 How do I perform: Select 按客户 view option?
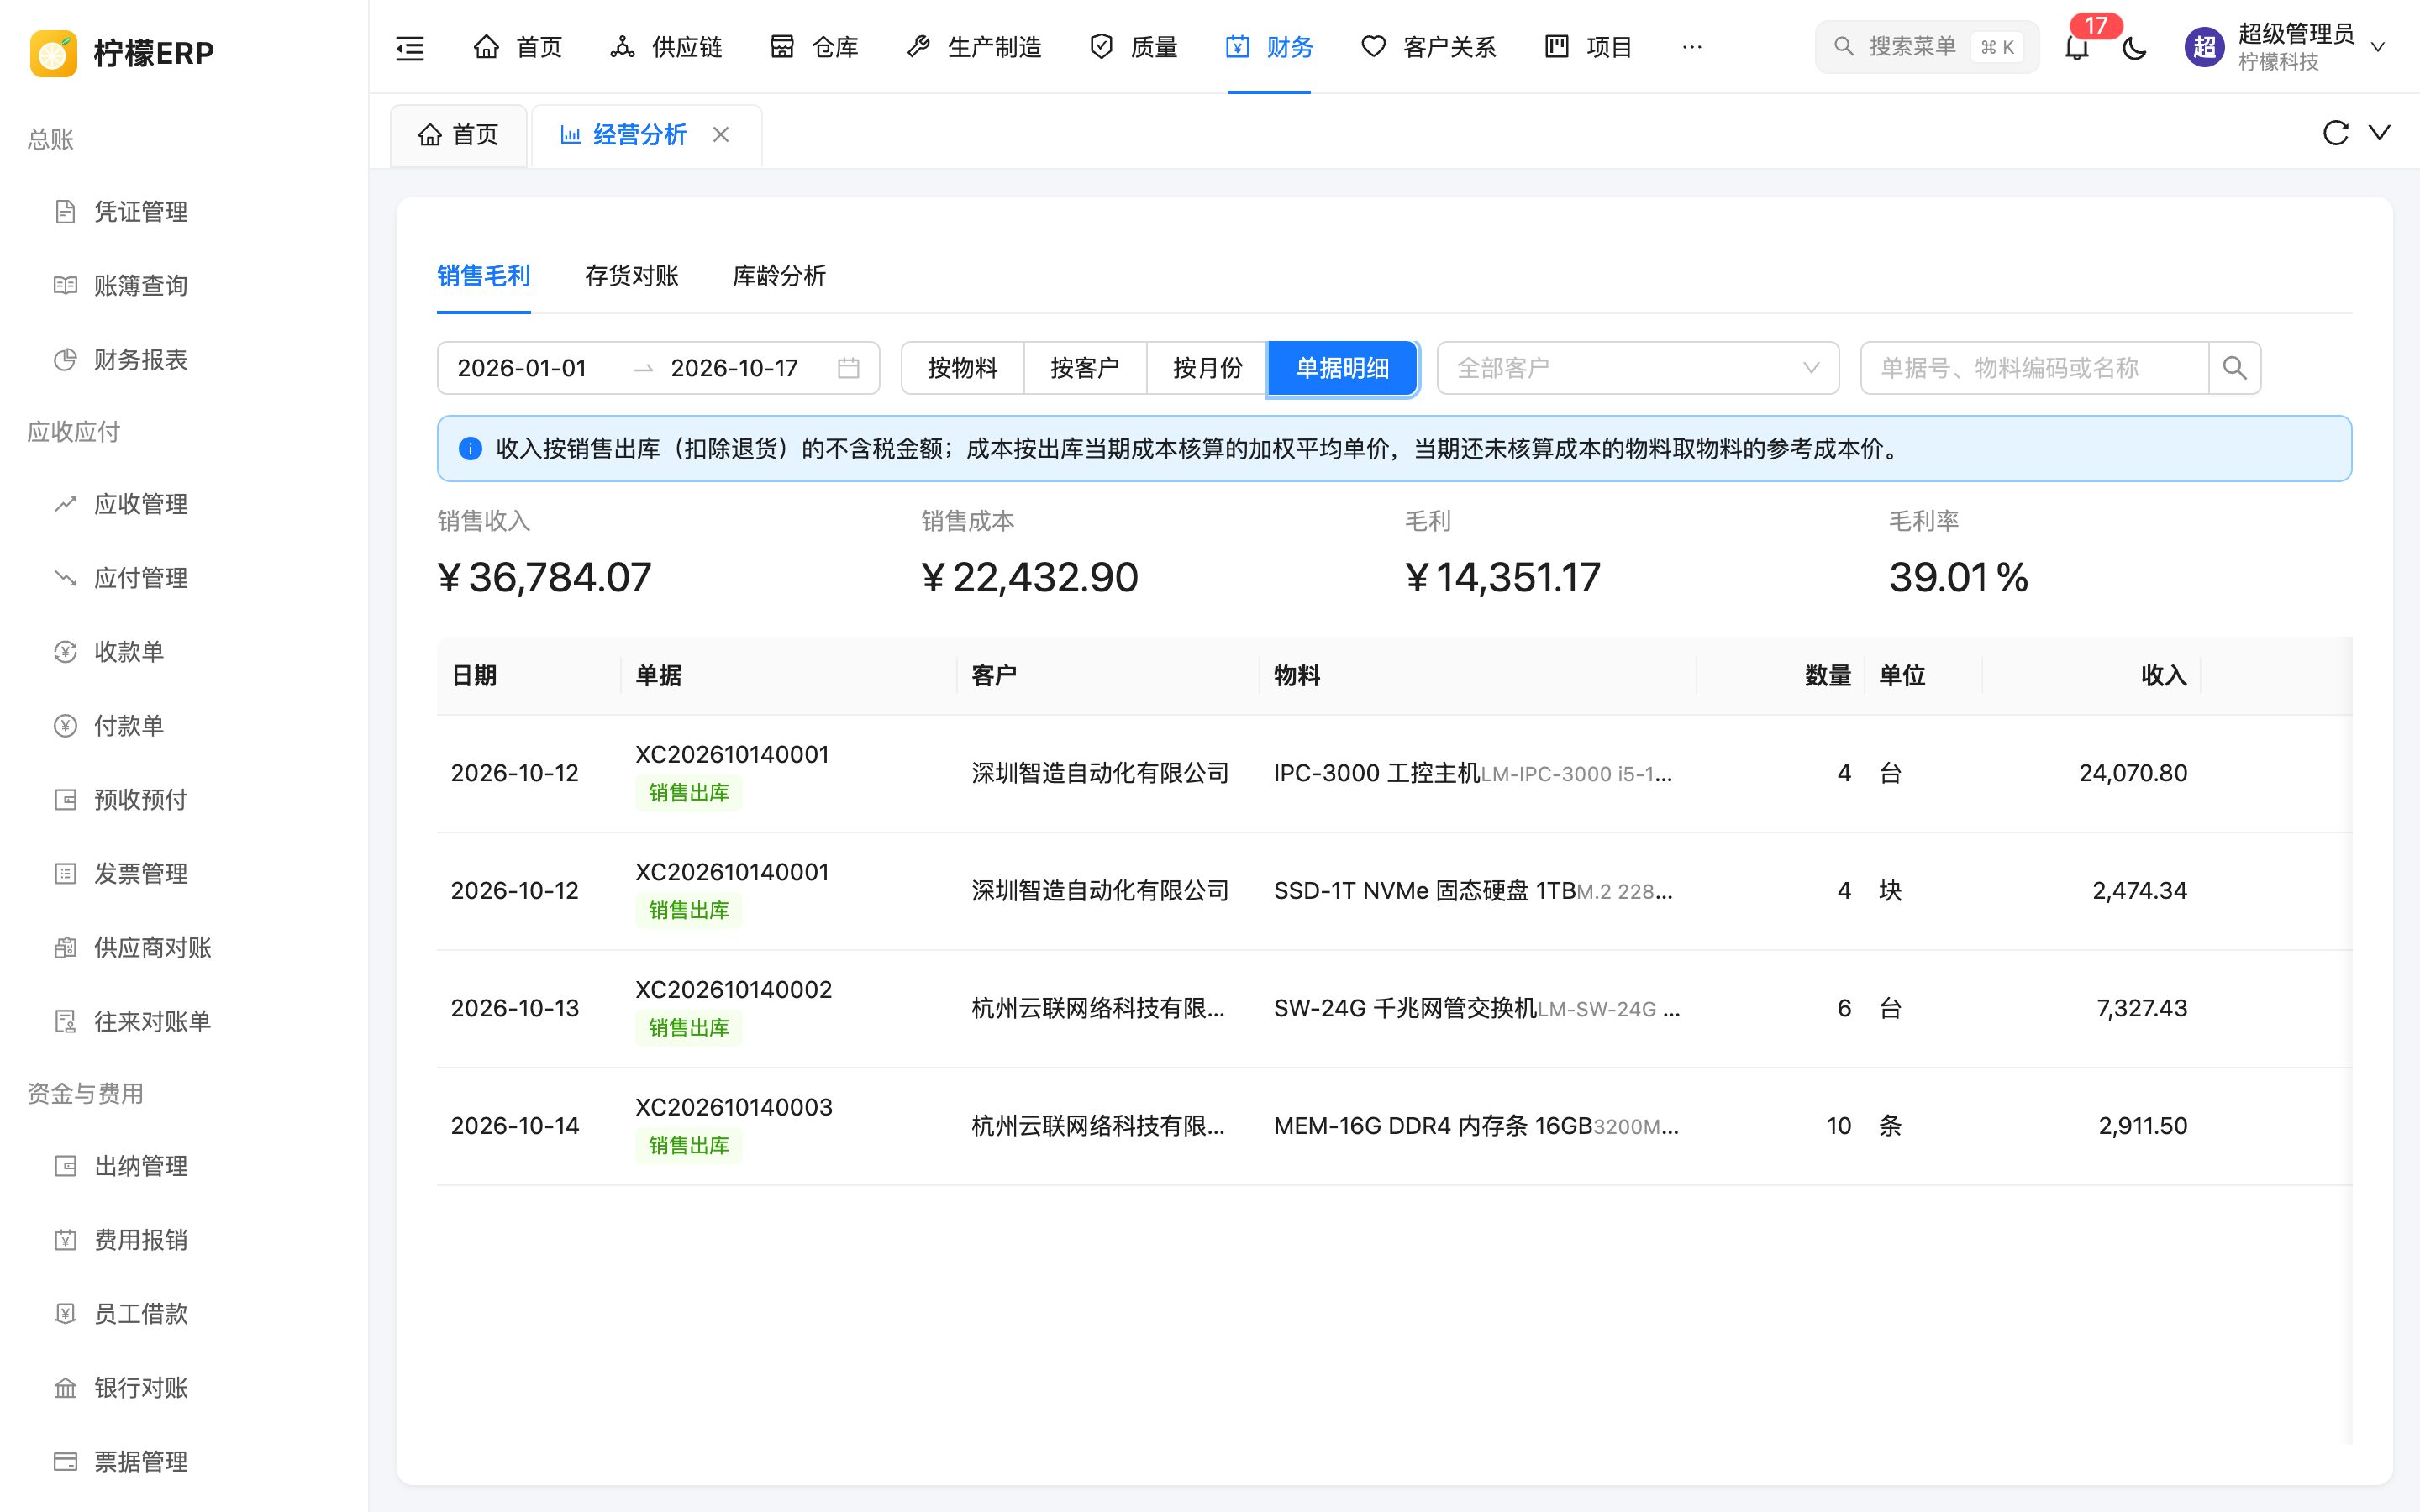pyautogui.click(x=1085, y=368)
